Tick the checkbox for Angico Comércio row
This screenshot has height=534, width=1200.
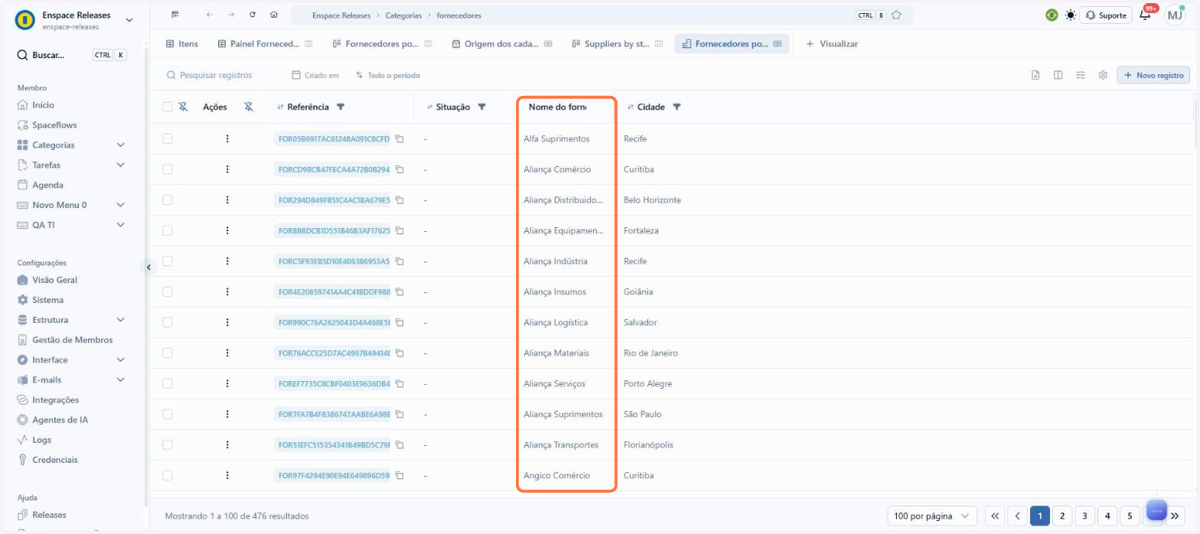point(167,476)
